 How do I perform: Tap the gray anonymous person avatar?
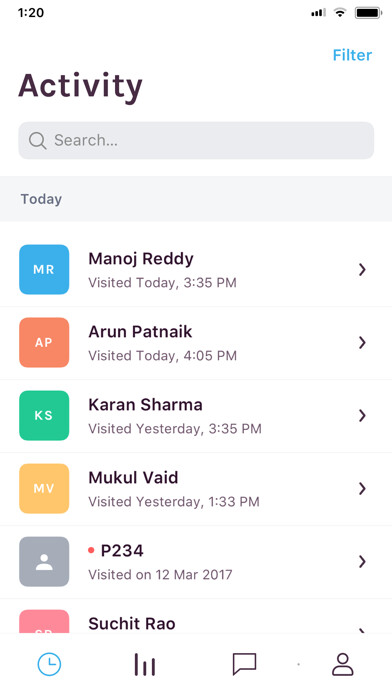(x=44, y=562)
